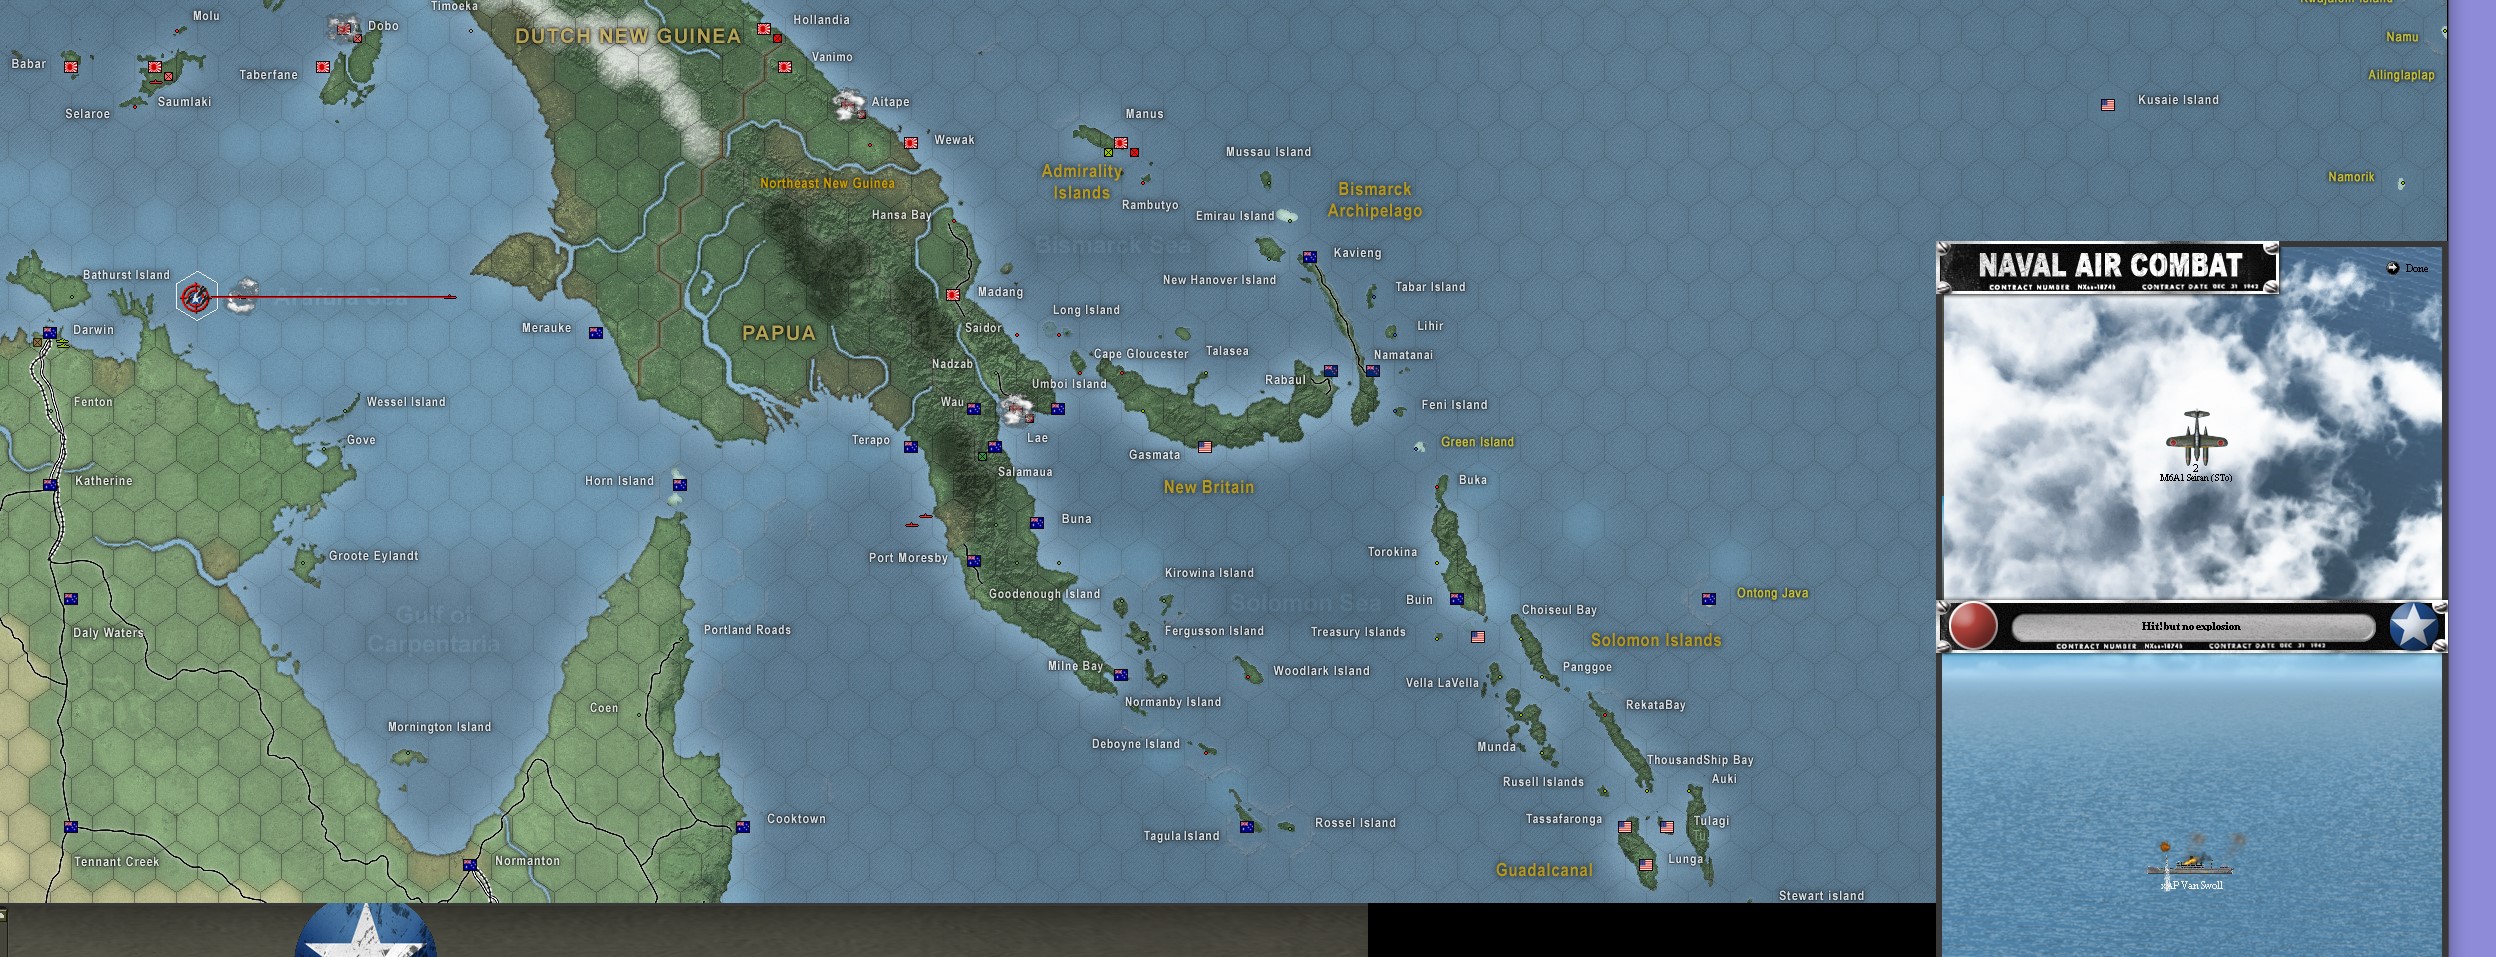Select the Australian flag at Wau
The image size is (2496, 957).
(974, 409)
